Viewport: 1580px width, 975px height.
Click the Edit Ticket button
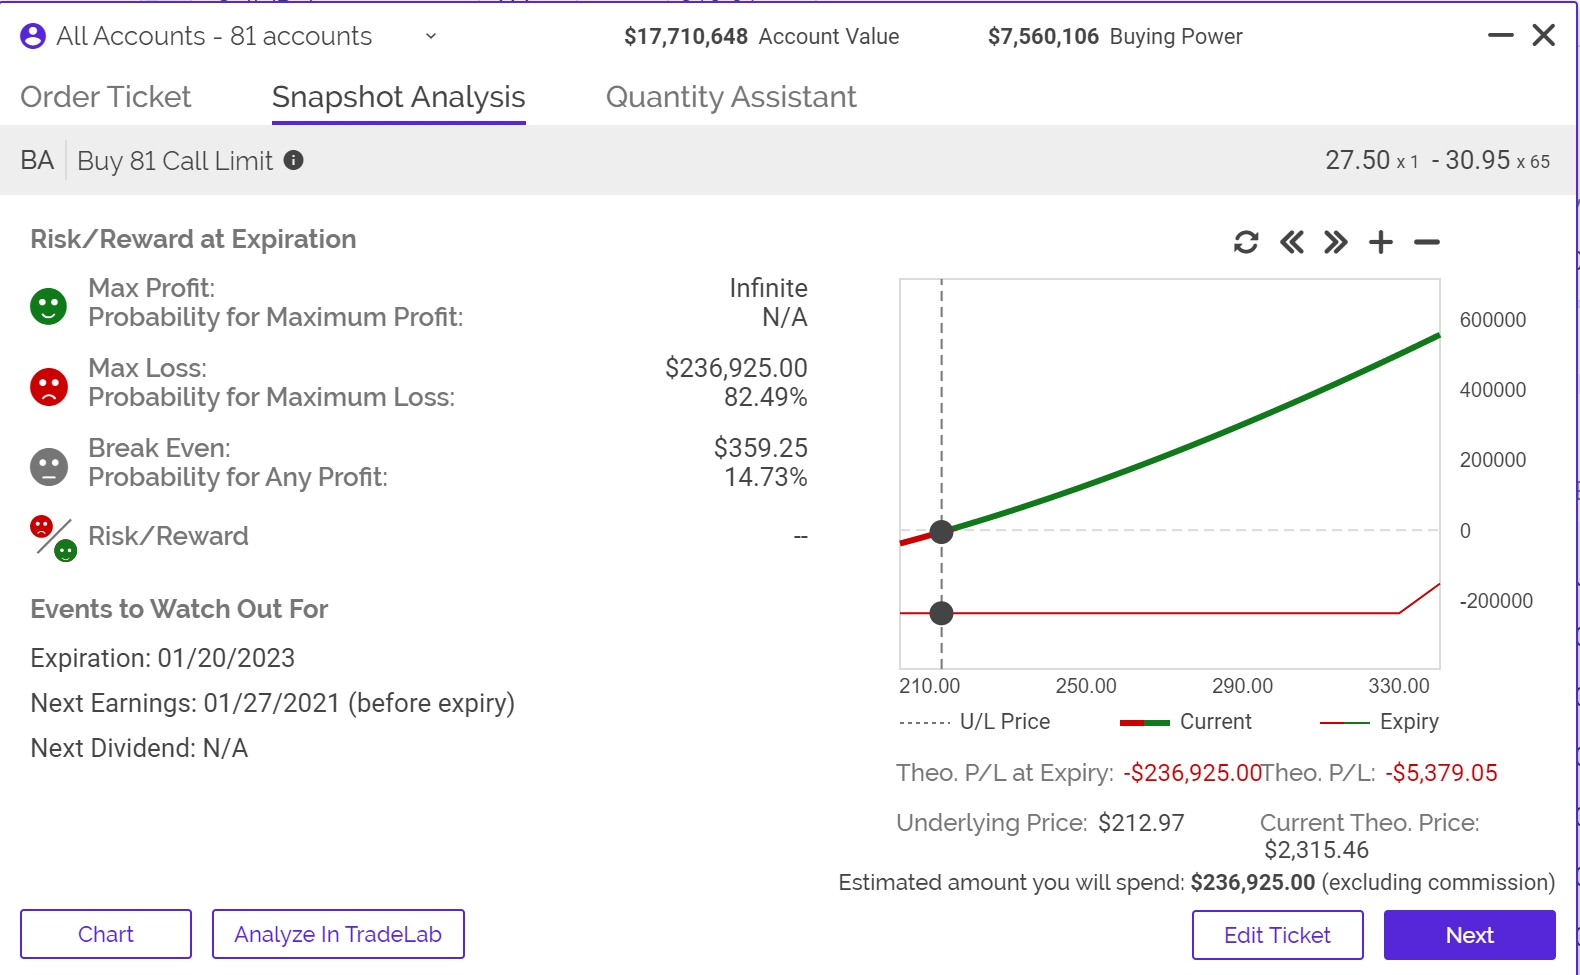pos(1277,935)
